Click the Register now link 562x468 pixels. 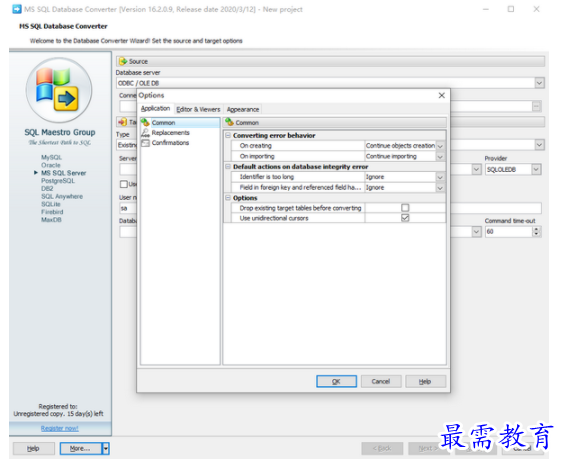point(59,428)
